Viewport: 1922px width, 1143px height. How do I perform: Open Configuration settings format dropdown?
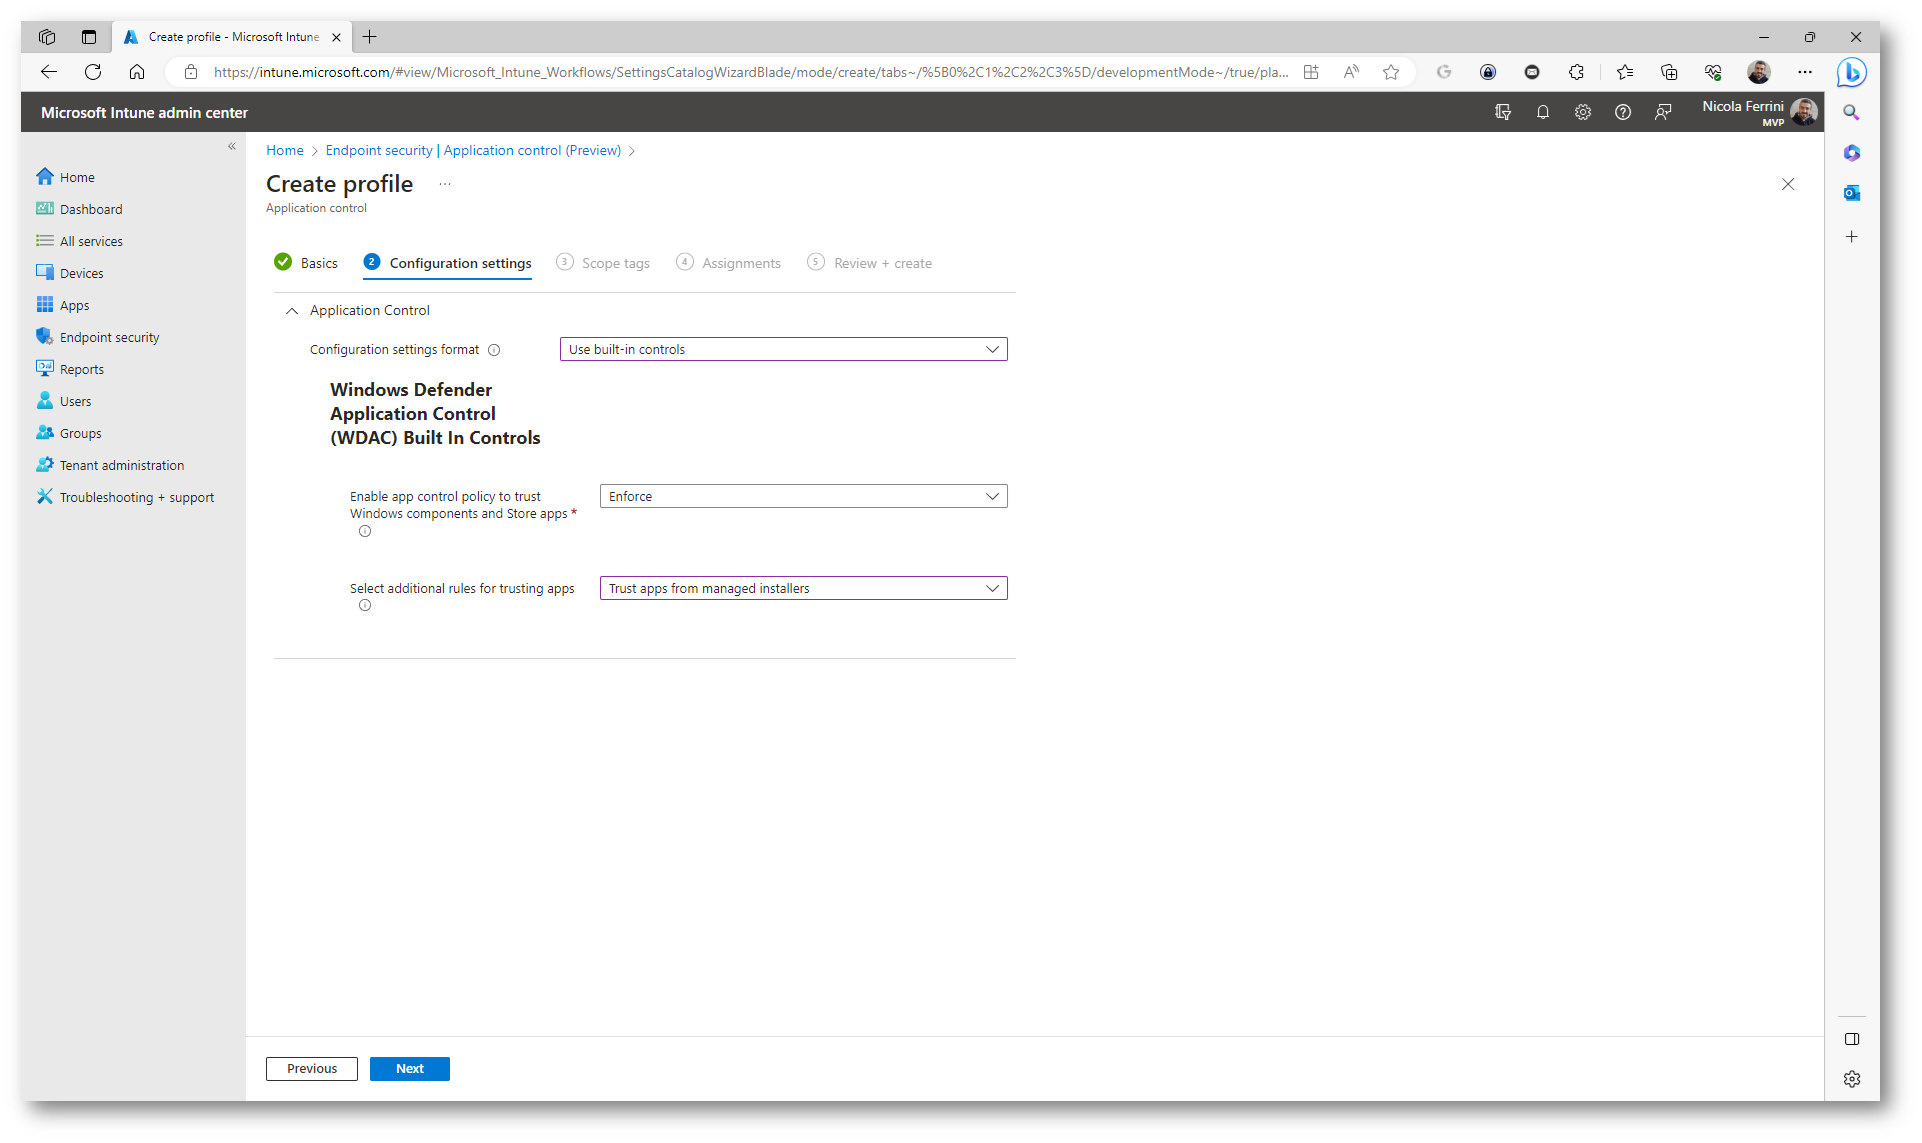pos(783,349)
